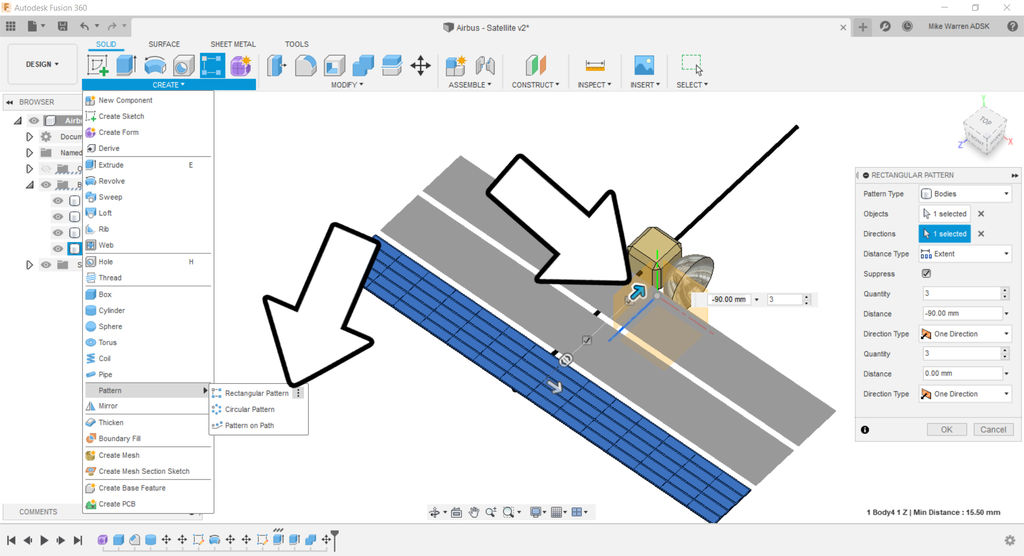Click the Directions 1 selected button
Image resolution: width=1024 pixels, height=556 pixels.
[944, 234]
